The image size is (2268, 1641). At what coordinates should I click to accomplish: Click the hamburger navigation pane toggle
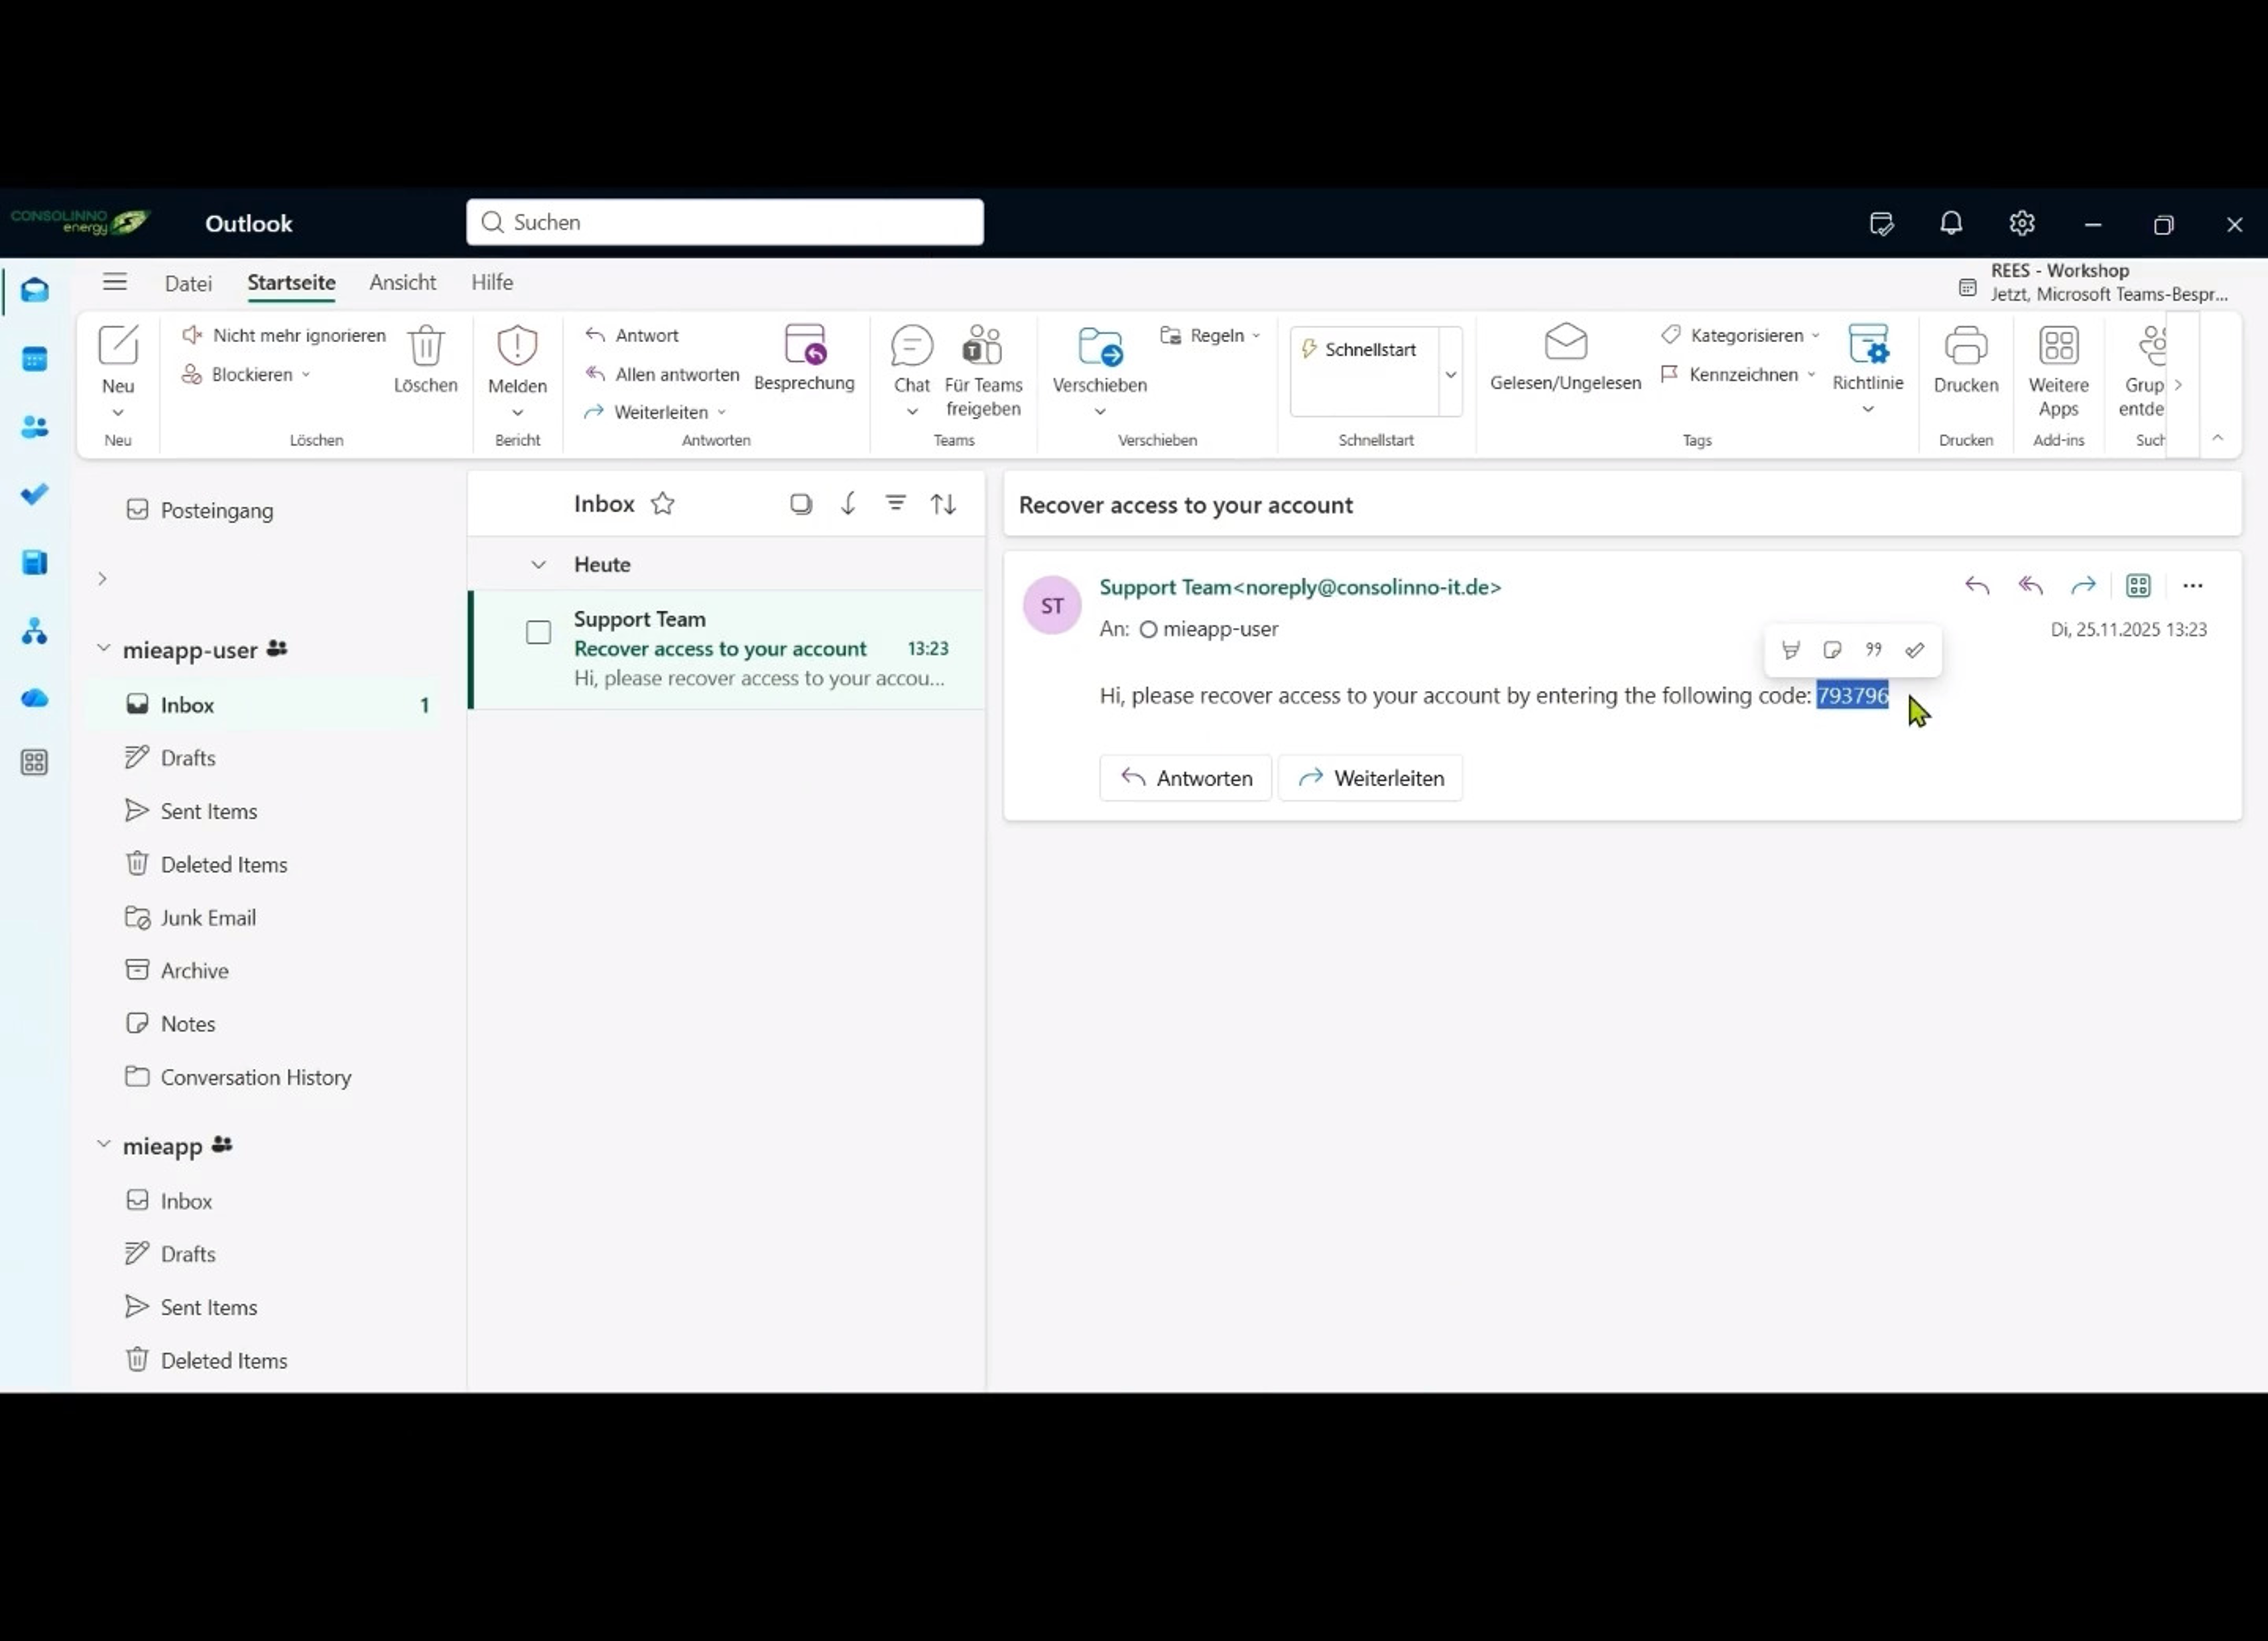pyautogui.click(x=115, y=282)
